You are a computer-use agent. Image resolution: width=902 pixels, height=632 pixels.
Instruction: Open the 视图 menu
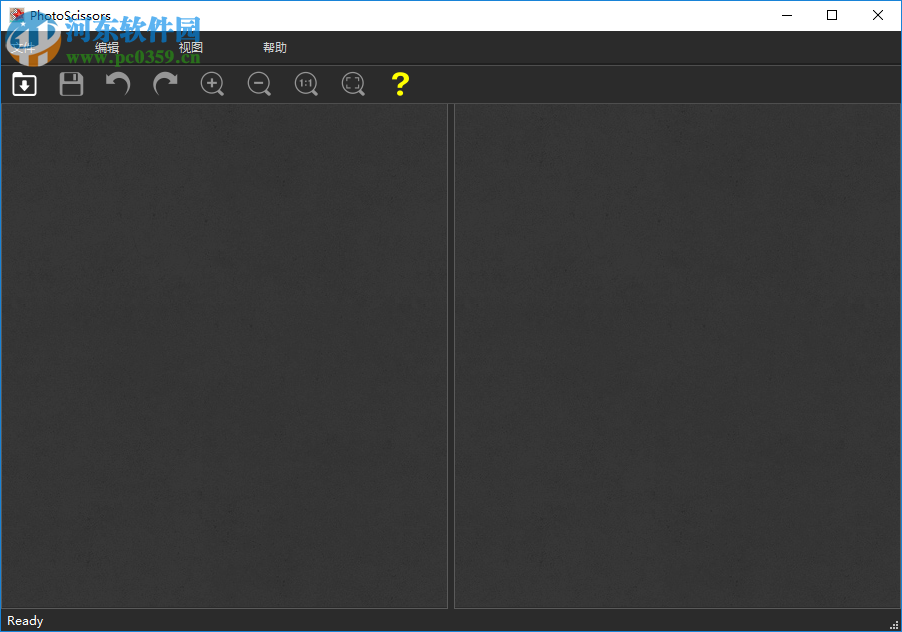191,47
